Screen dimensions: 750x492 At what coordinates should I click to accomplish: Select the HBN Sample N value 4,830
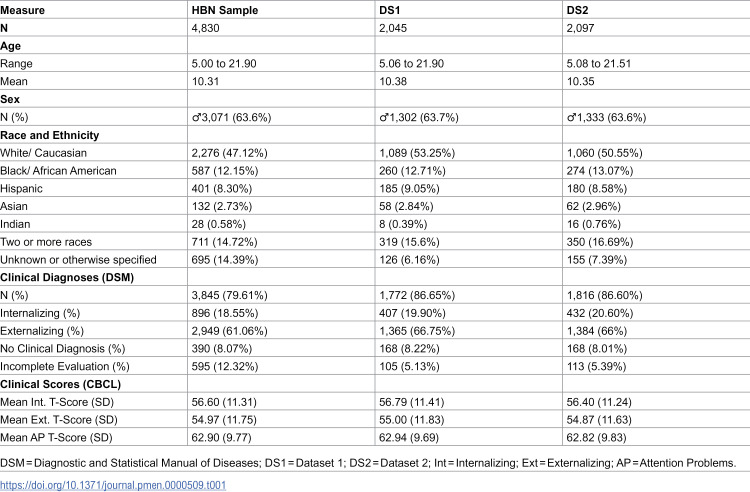(206, 28)
